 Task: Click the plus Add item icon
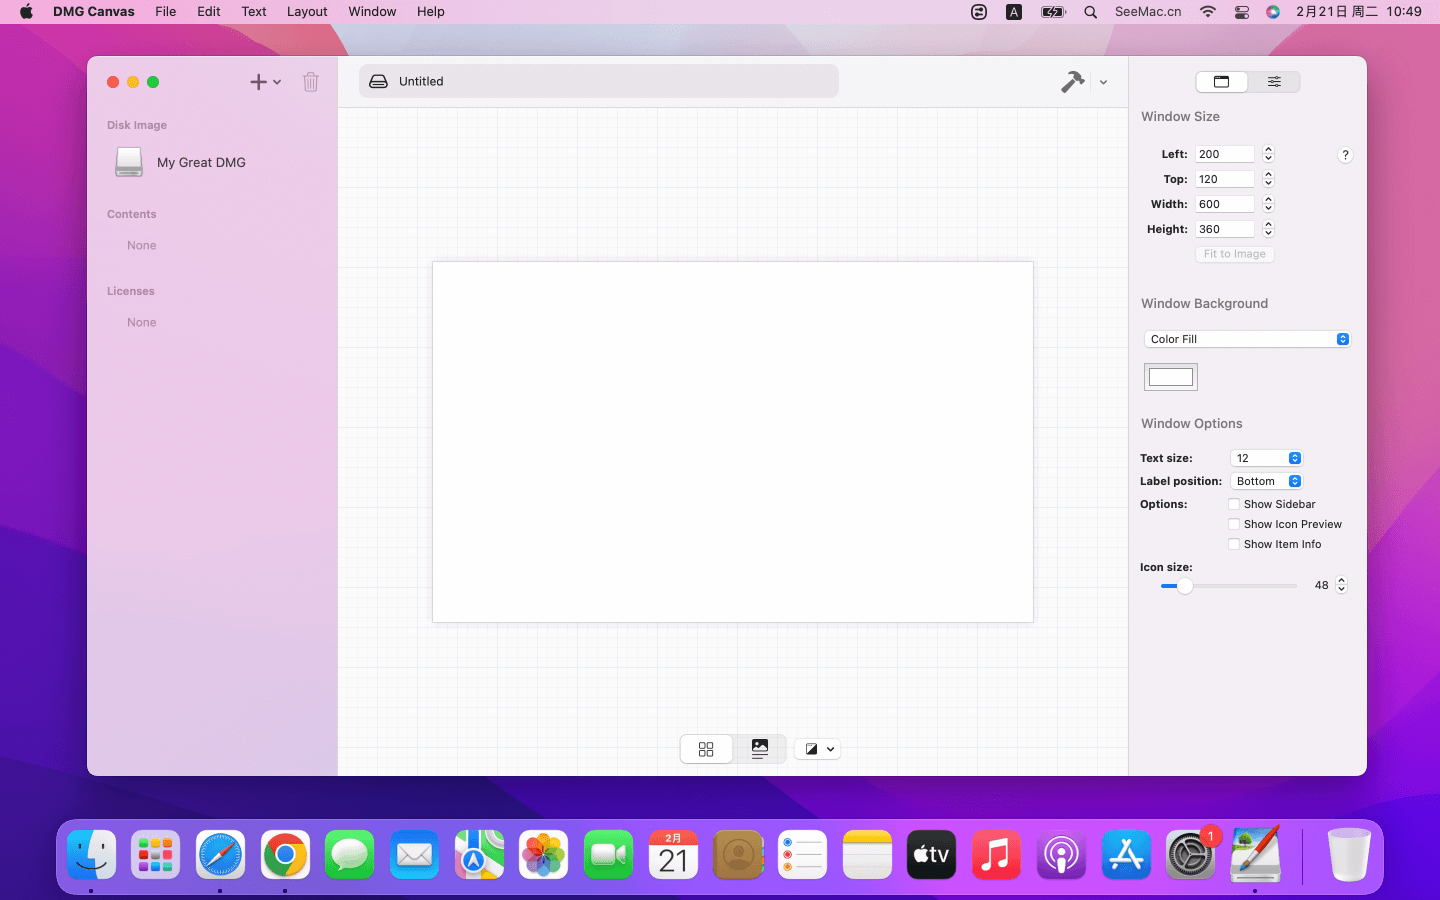point(258,82)
